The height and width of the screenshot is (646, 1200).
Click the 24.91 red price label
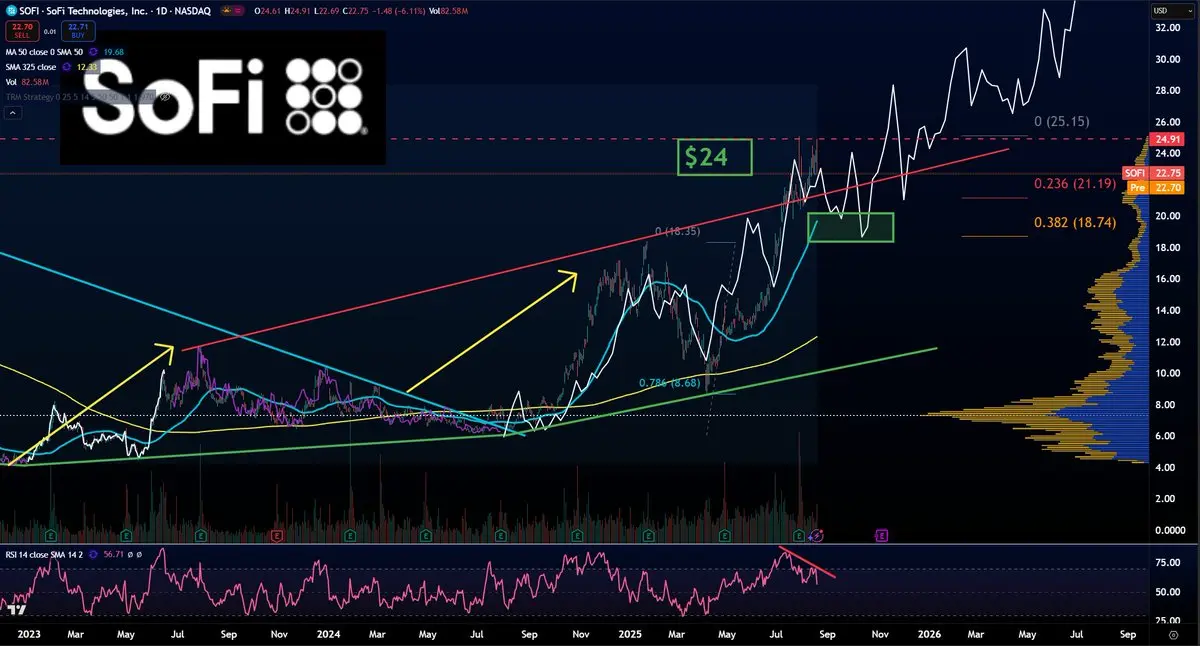point(1168,138)
